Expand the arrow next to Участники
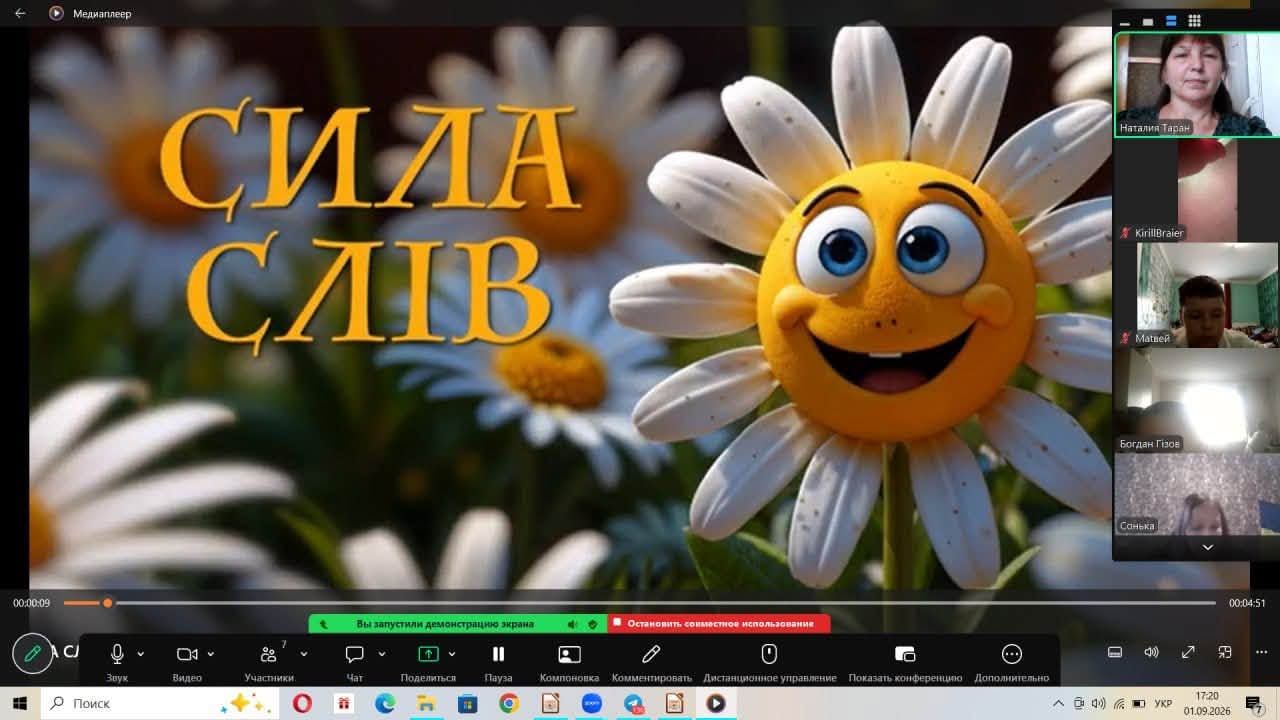The image size is (1280, 720). 303,654
